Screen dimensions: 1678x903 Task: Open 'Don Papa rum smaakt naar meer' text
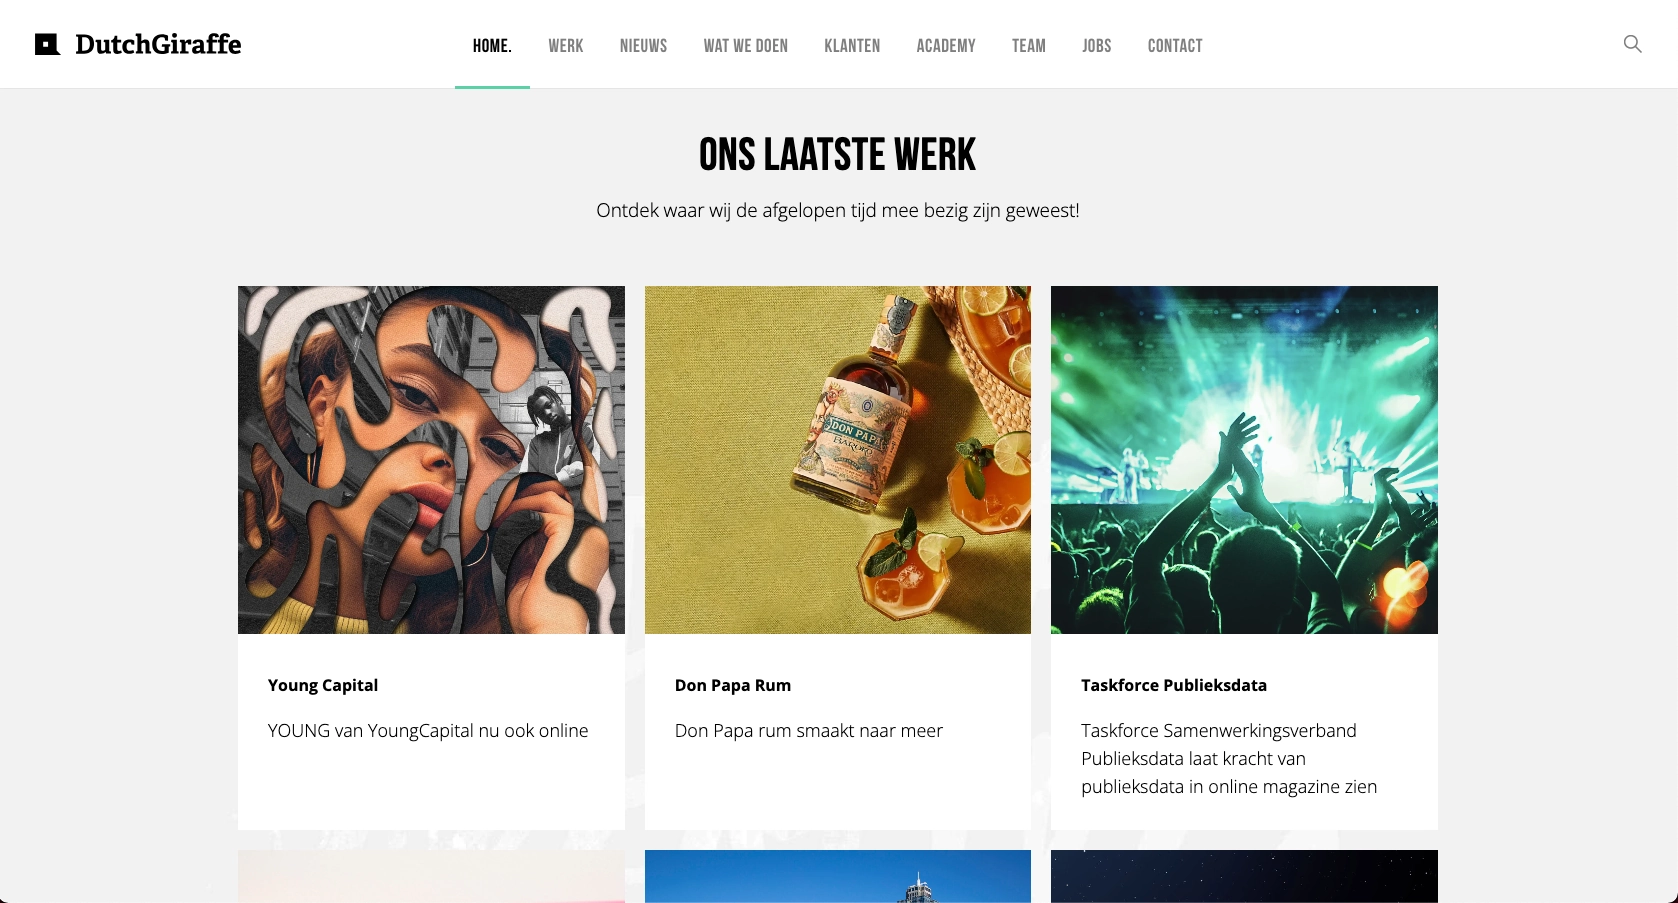click(x=809, y=731)
